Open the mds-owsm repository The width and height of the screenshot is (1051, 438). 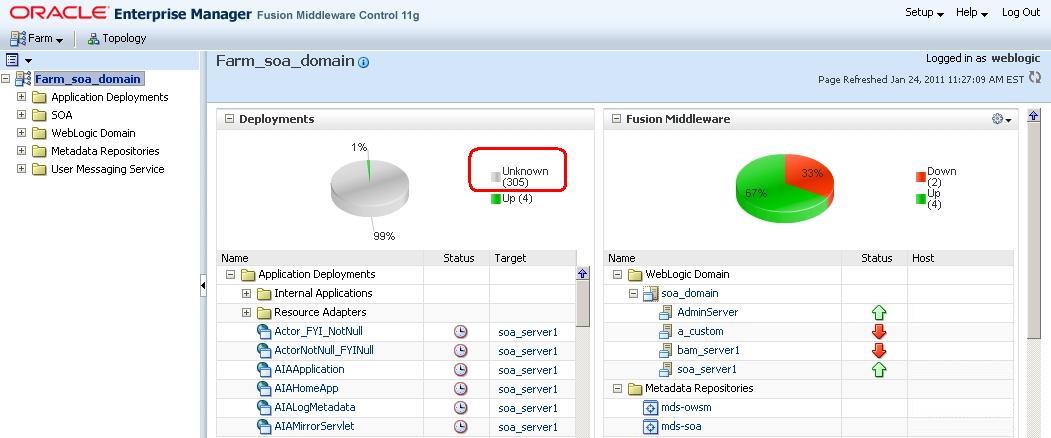[x=686, y=407]
